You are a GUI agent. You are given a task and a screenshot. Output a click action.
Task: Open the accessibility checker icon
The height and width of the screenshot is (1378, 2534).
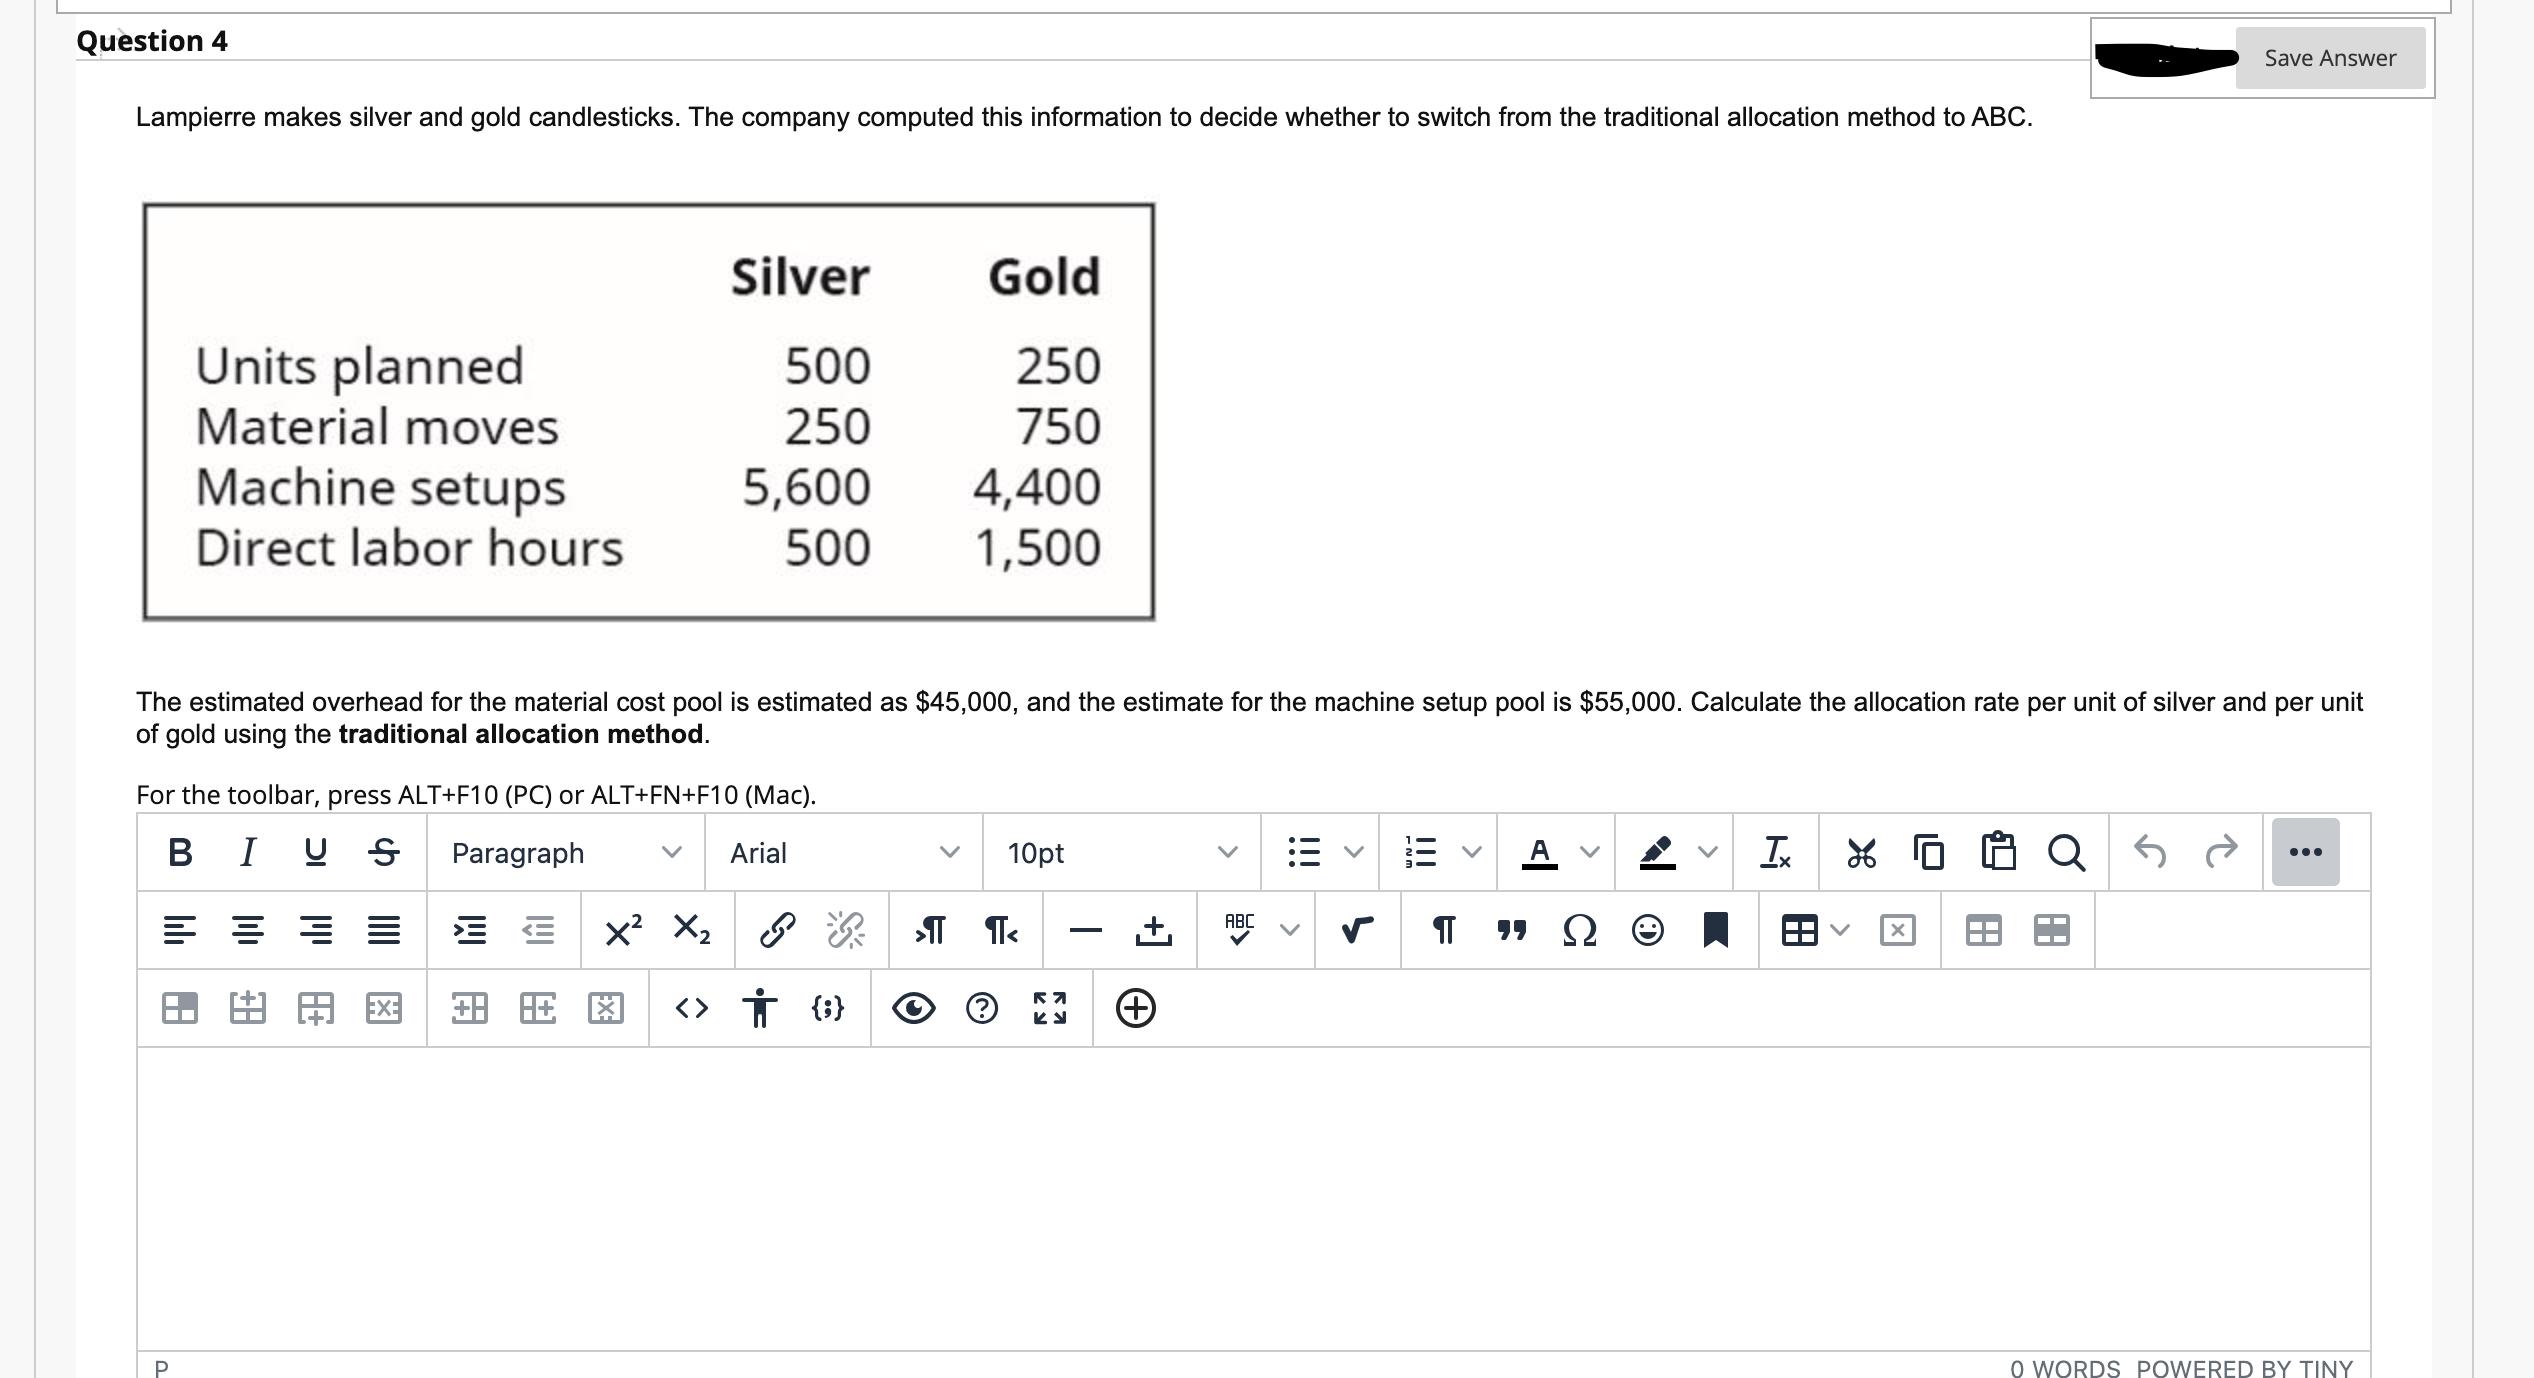pos(760,1008)
